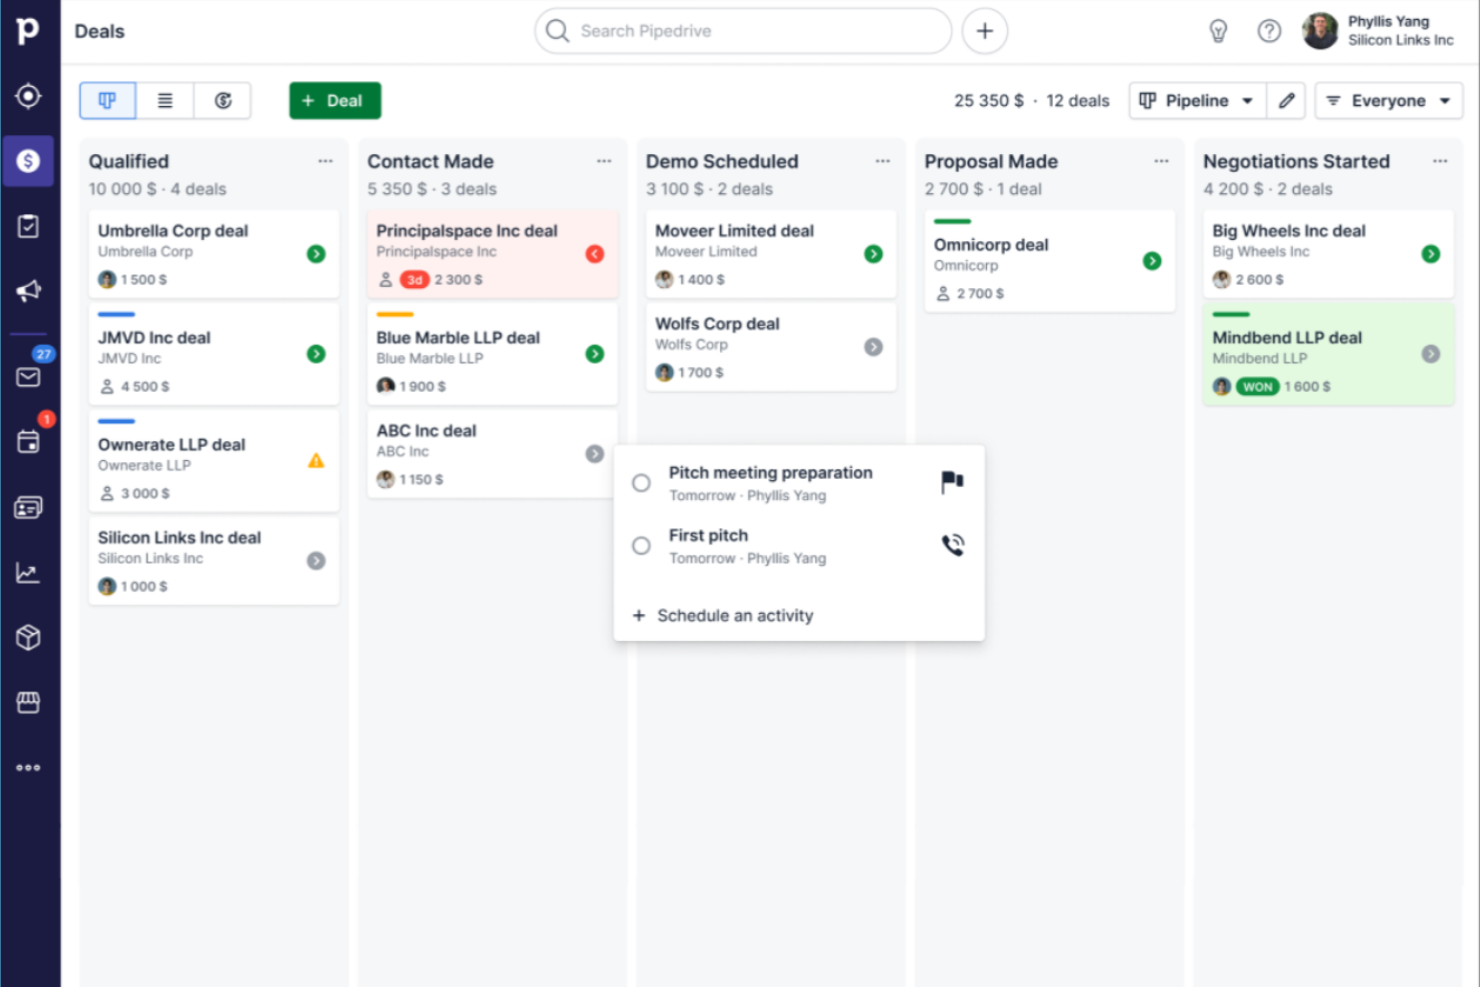
Task: Switch to the forecast view of deals
Action: (221, 100)
